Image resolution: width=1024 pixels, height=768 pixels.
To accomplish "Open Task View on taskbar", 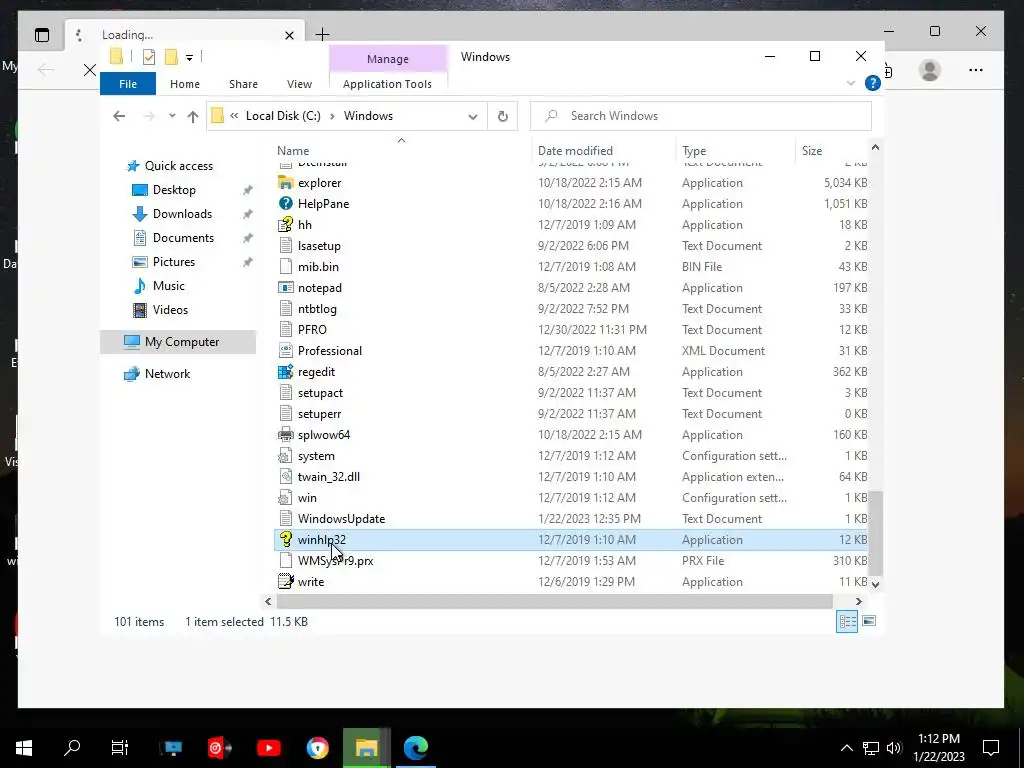I will click(120, 748).
